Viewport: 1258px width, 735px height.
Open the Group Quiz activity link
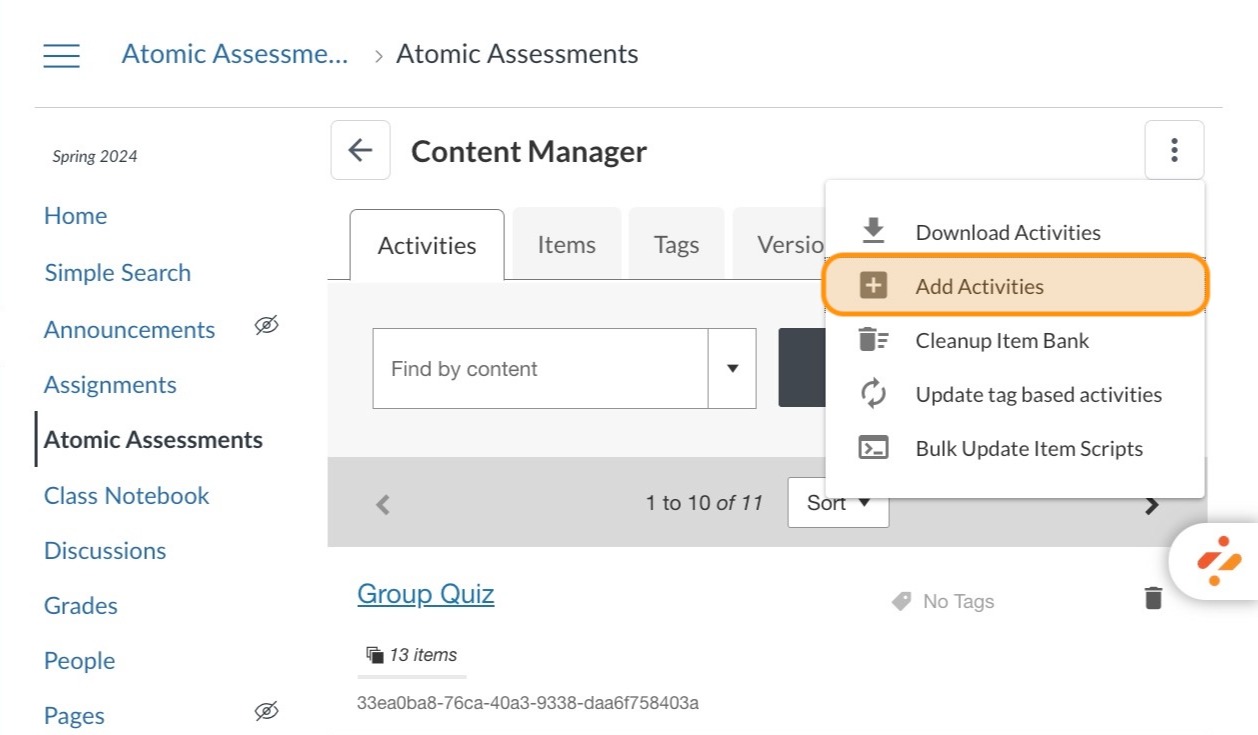point(426,594)
